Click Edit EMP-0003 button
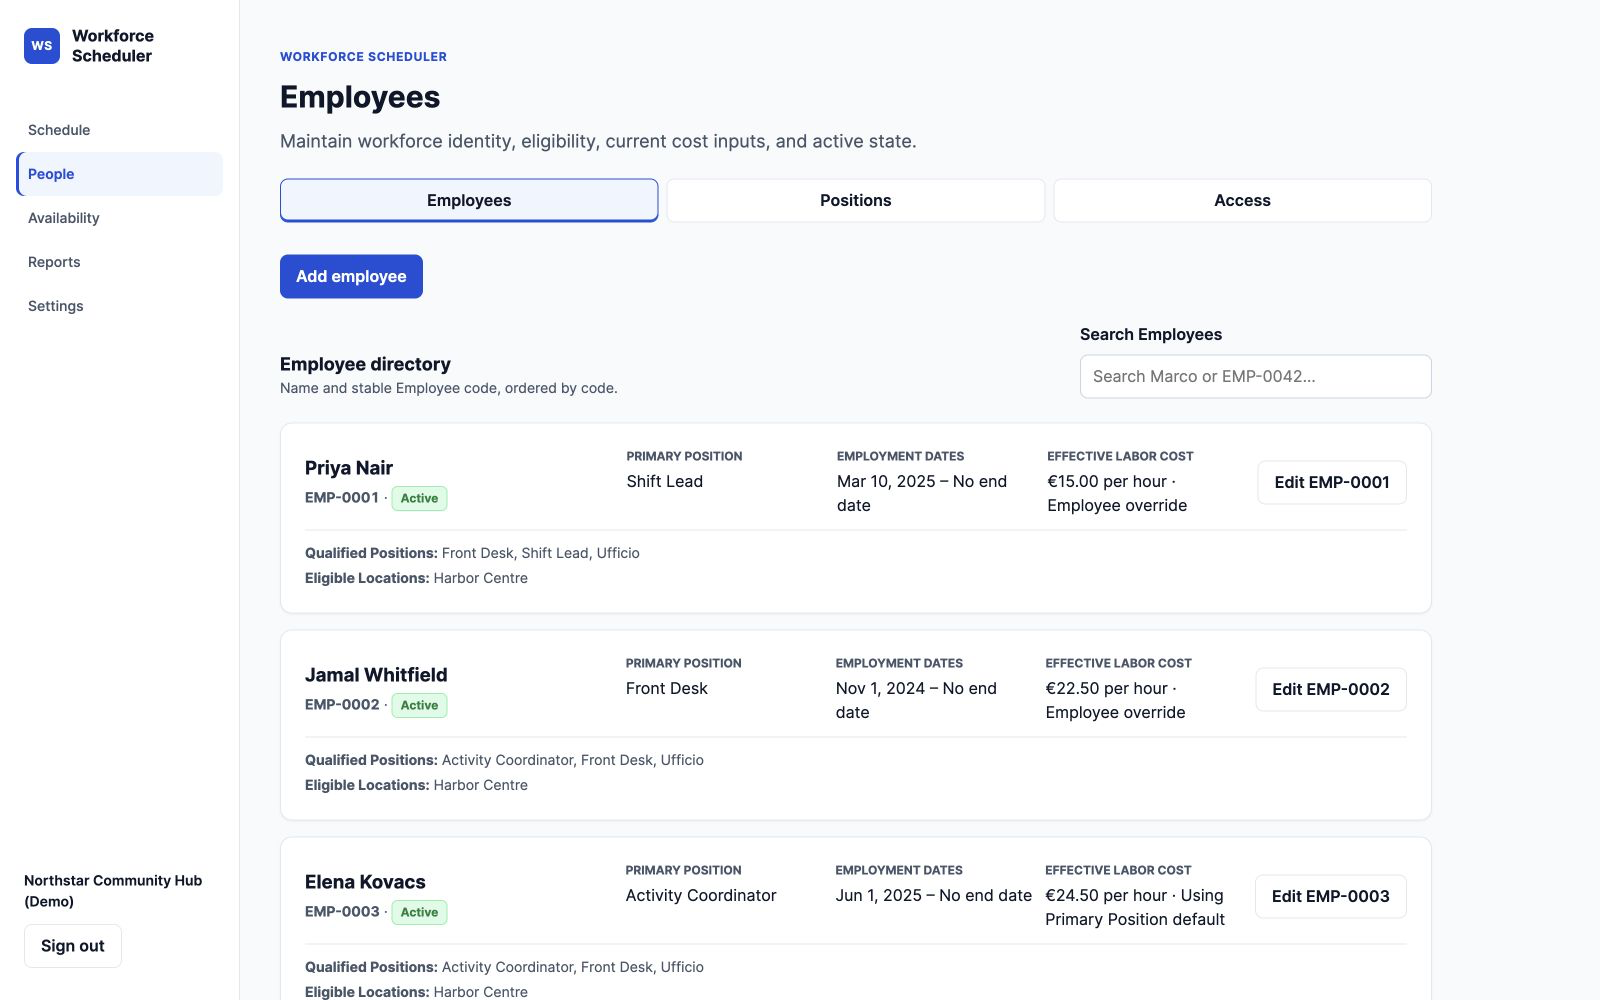Viewport: 1600px width, 1000px height. 1331,896
